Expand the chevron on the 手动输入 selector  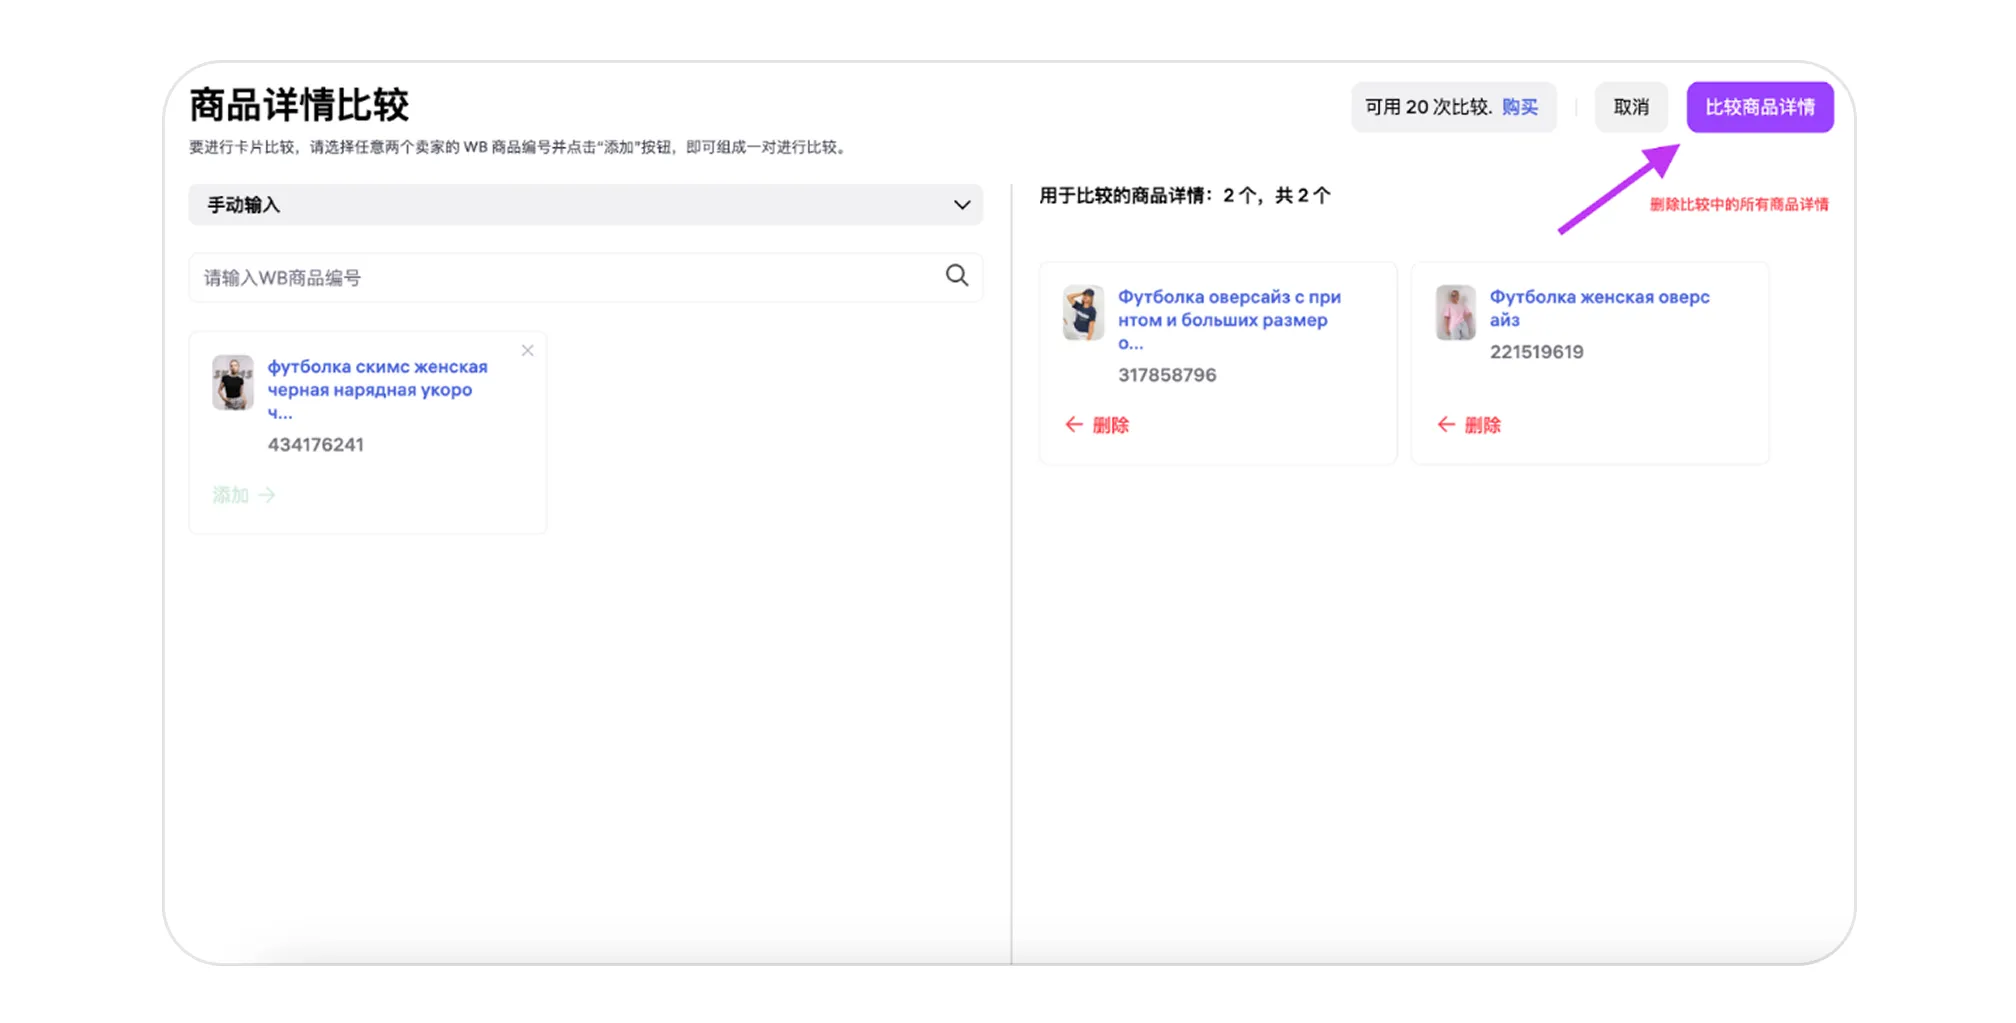tap(961, 205)
